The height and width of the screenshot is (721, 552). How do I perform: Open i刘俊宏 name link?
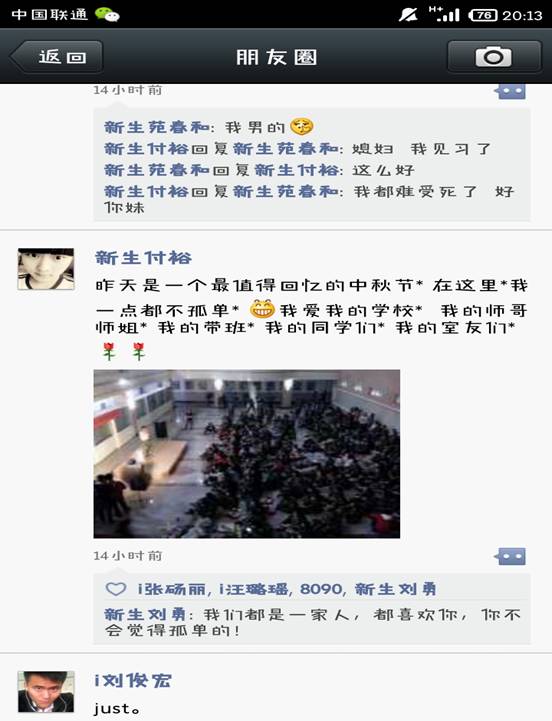[132, 681]
